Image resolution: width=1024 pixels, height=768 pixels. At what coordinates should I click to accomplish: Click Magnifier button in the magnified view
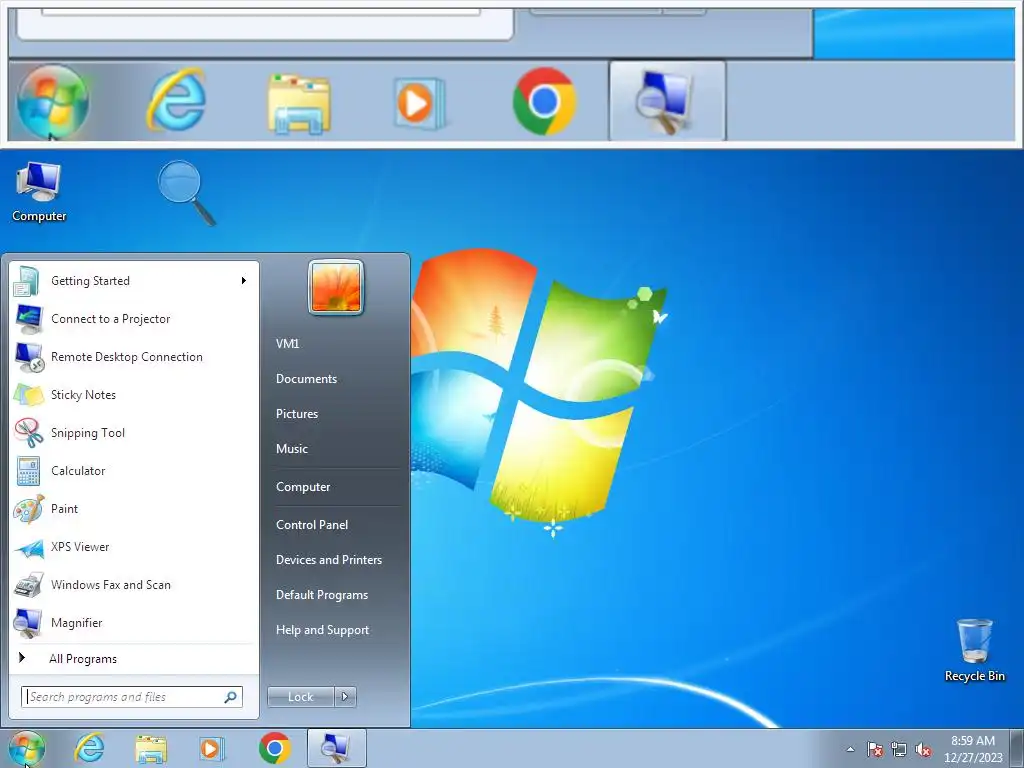coord(667,101)
